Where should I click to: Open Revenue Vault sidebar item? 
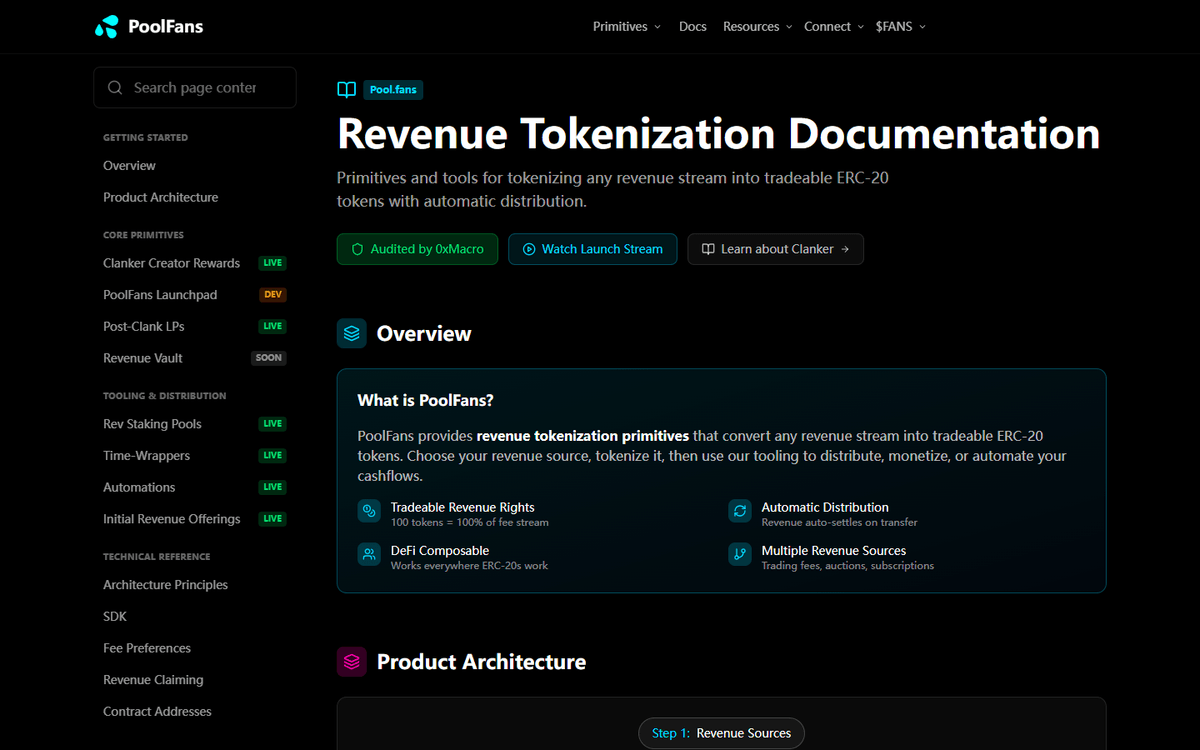click(143, 358)
